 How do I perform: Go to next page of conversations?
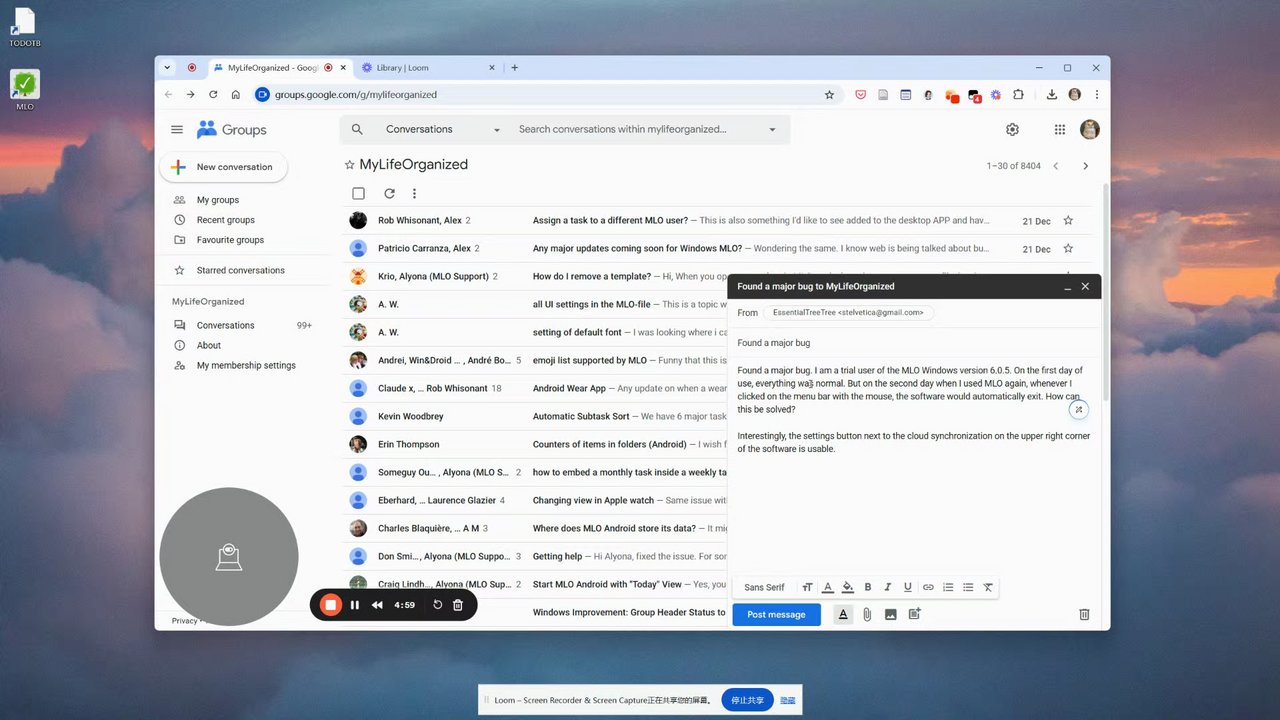[x=1085, y=166]
